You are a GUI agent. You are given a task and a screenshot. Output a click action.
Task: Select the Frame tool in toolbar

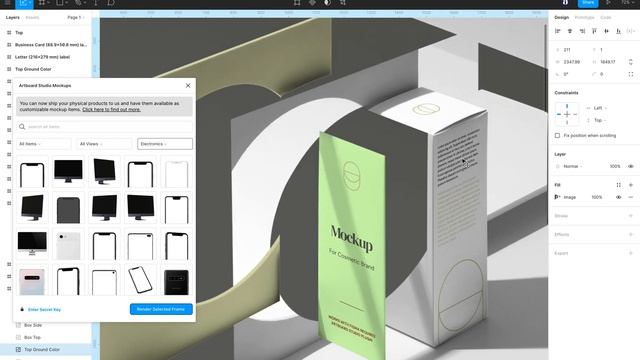point(42,3)
